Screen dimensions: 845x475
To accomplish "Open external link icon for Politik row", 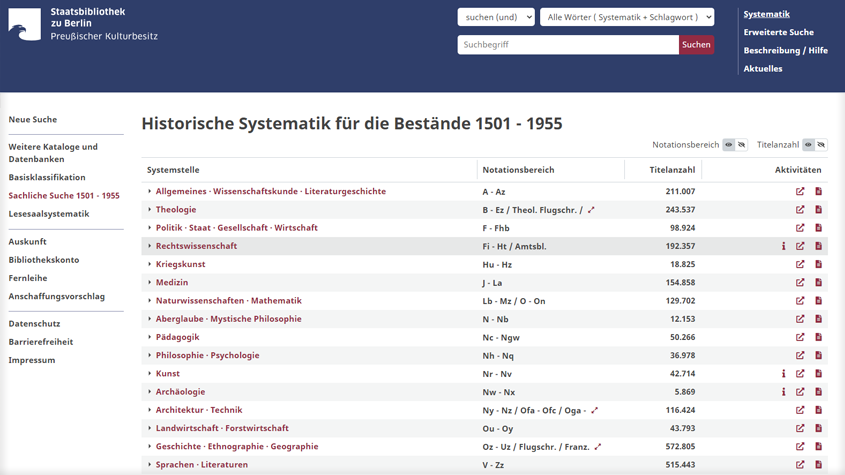I will click(800, 228).
